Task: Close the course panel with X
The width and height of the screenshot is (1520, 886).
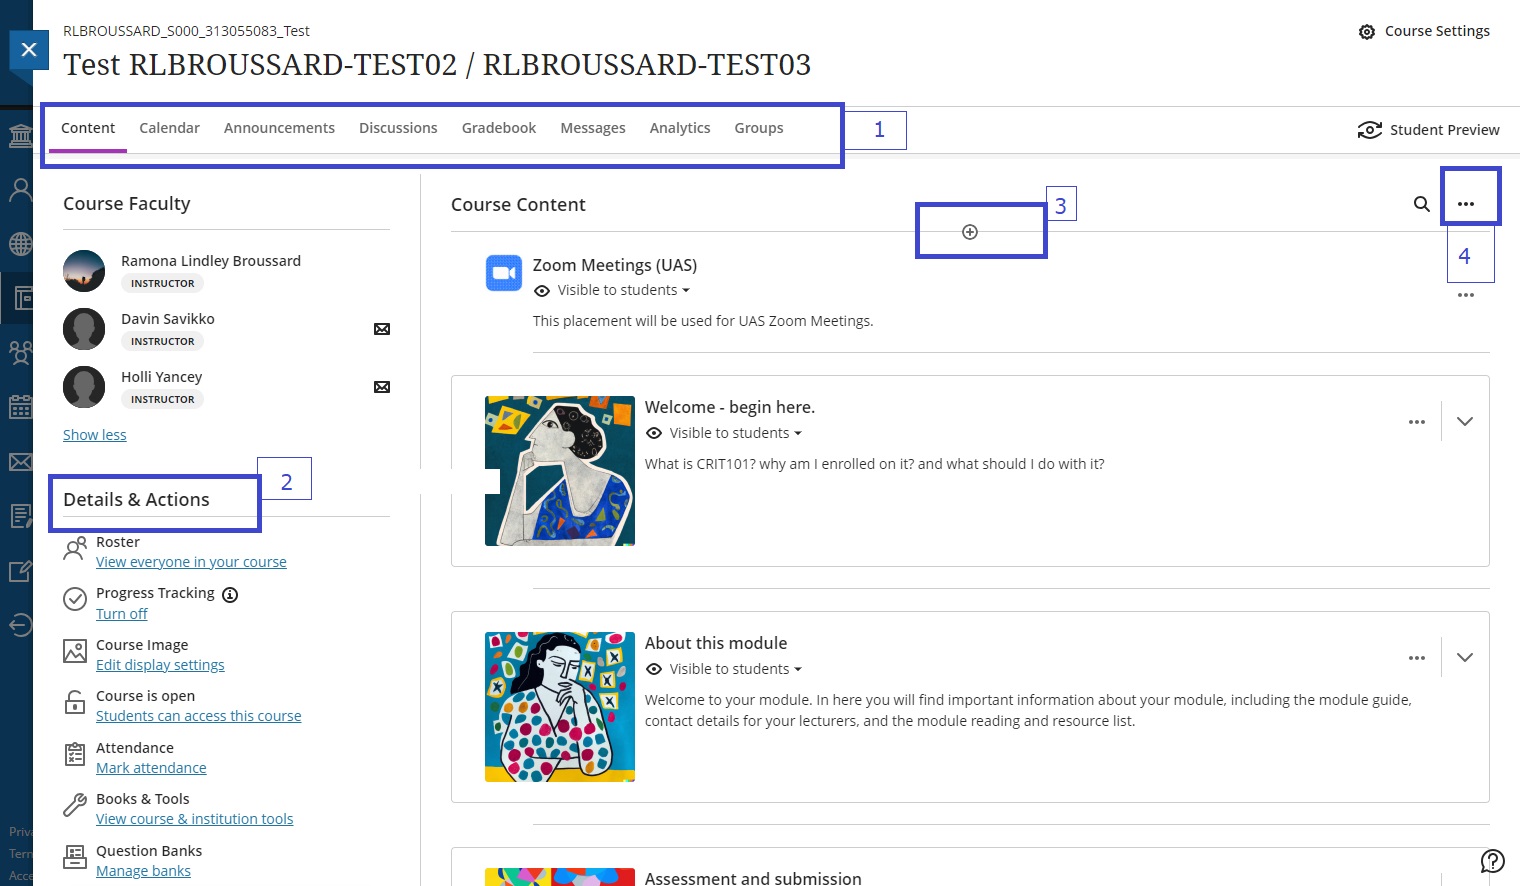Action: point(29,50)
